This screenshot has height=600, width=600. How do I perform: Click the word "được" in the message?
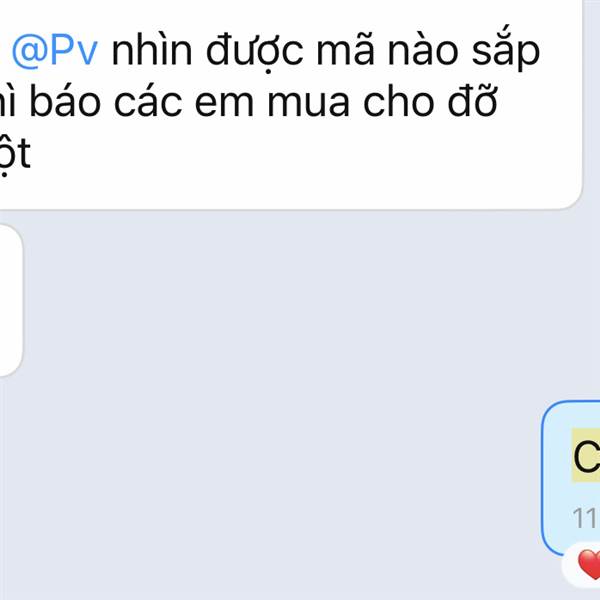[254, 51]
